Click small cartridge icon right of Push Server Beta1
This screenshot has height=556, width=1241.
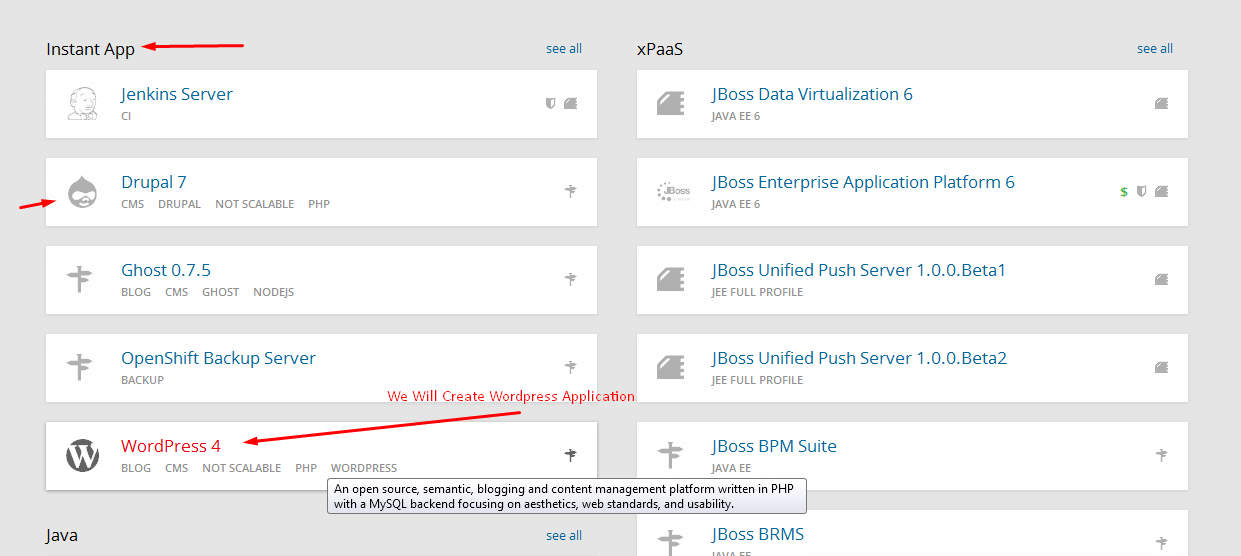point(1161,279)
